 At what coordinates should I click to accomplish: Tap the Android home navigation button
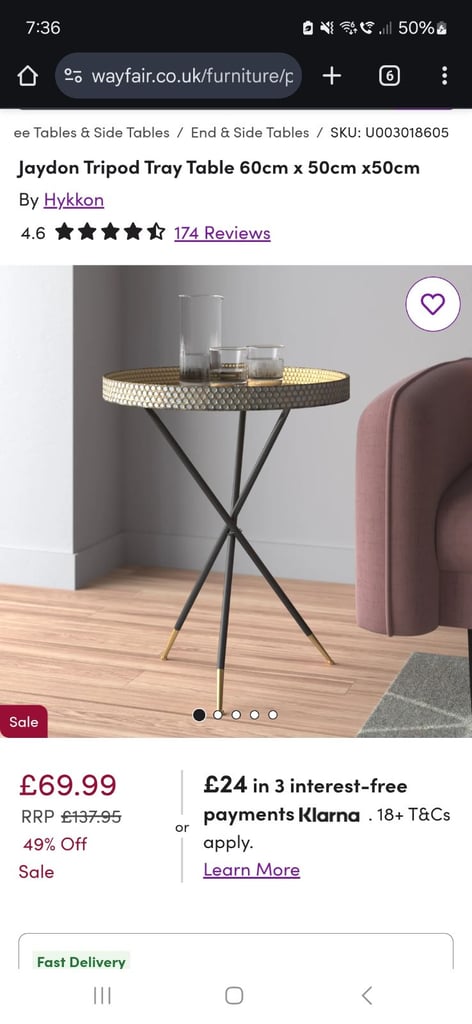[x=234, y=995]
